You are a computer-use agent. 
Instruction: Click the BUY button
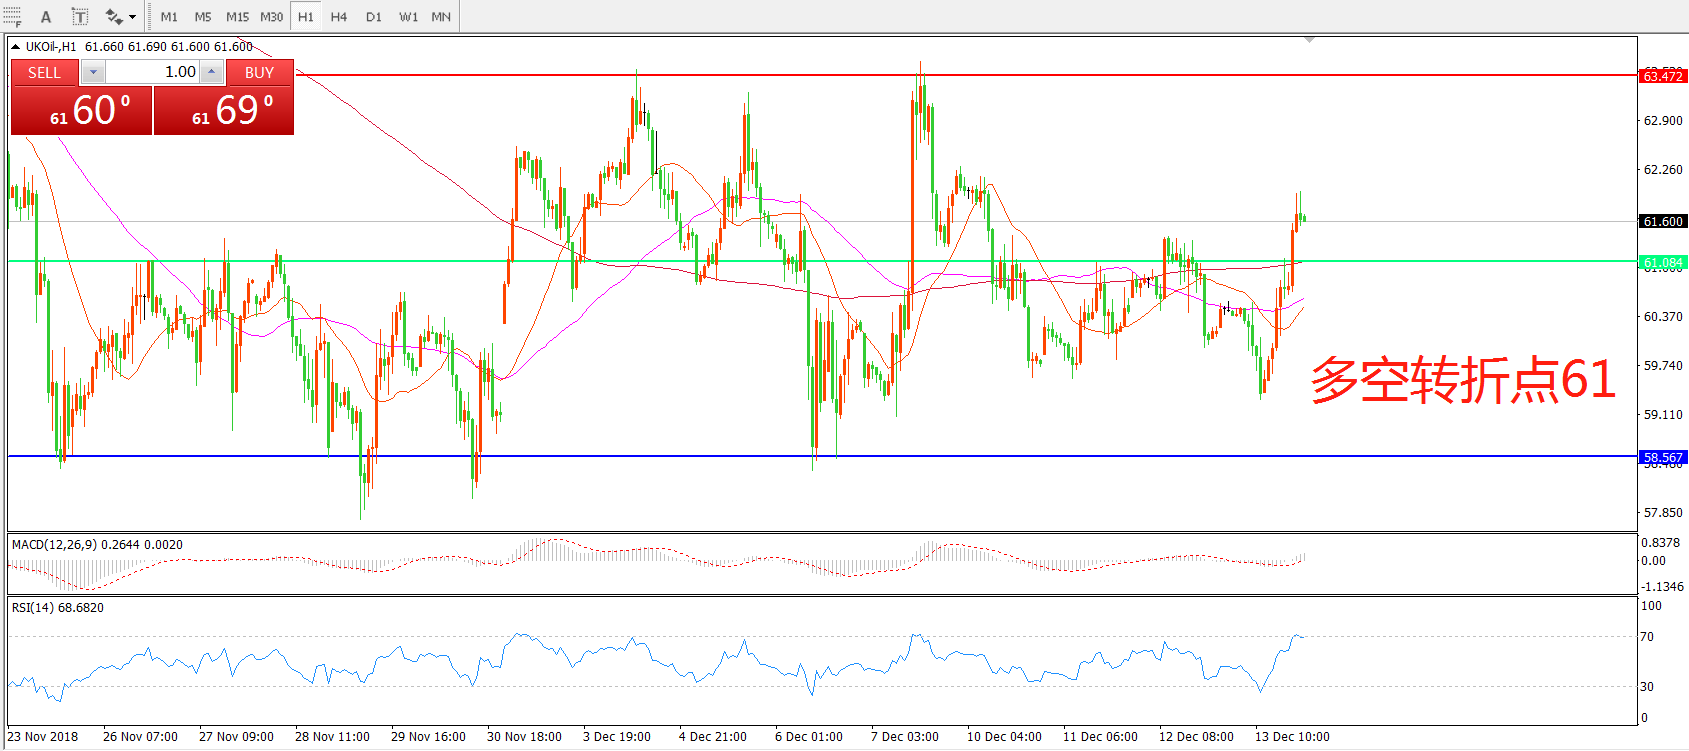click(259, 72)
